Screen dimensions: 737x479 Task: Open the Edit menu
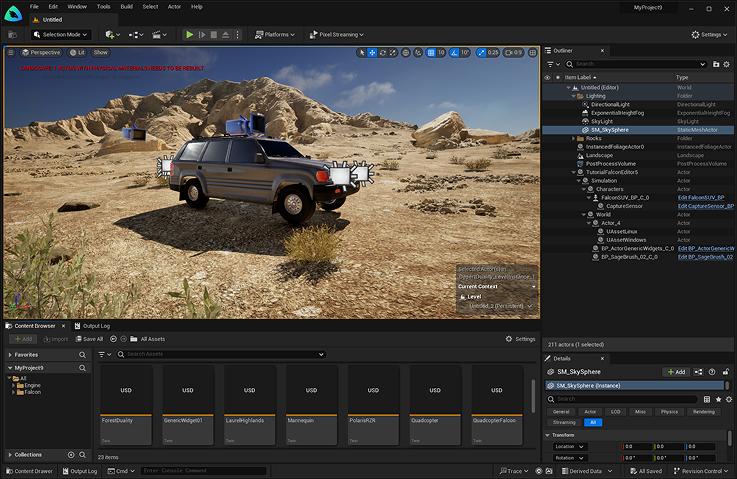coord(53,7)
